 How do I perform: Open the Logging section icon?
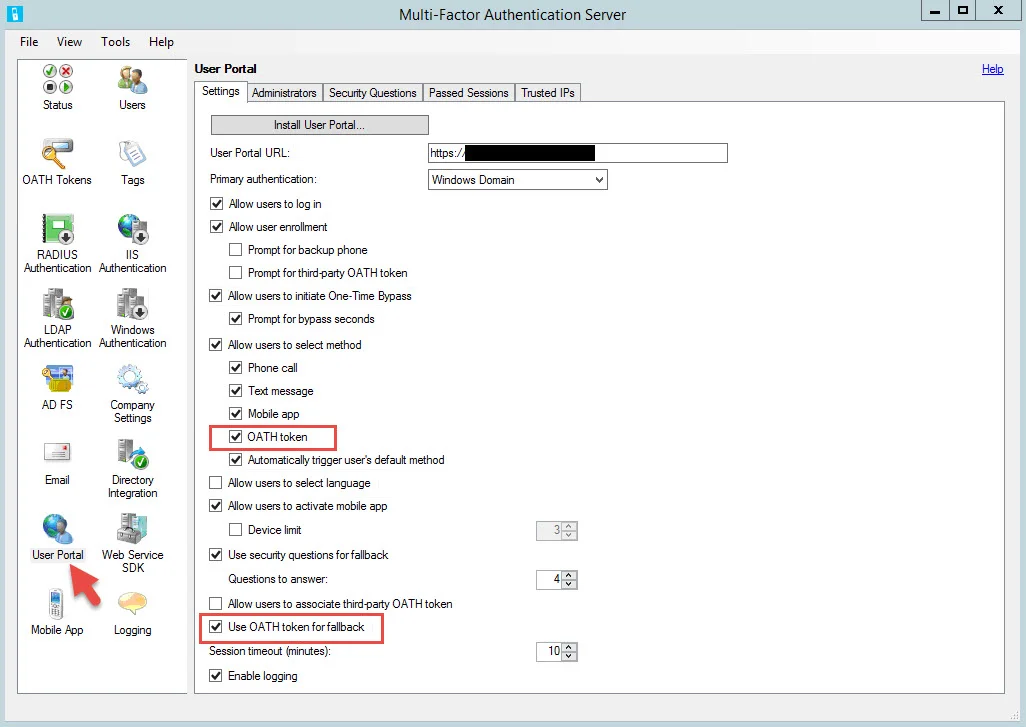tap(133, 612)
